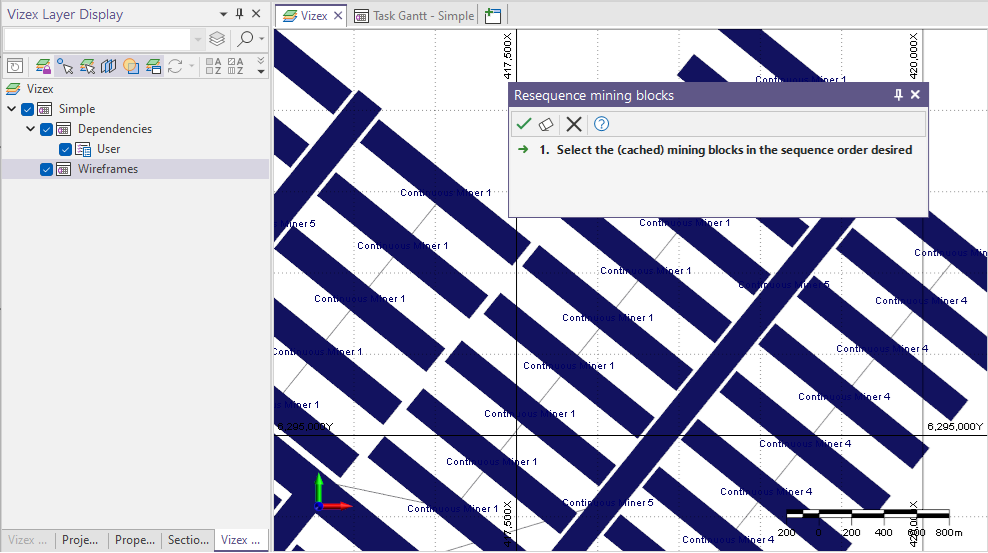Open the Prope... bottom panel tab

pos(134,540)
